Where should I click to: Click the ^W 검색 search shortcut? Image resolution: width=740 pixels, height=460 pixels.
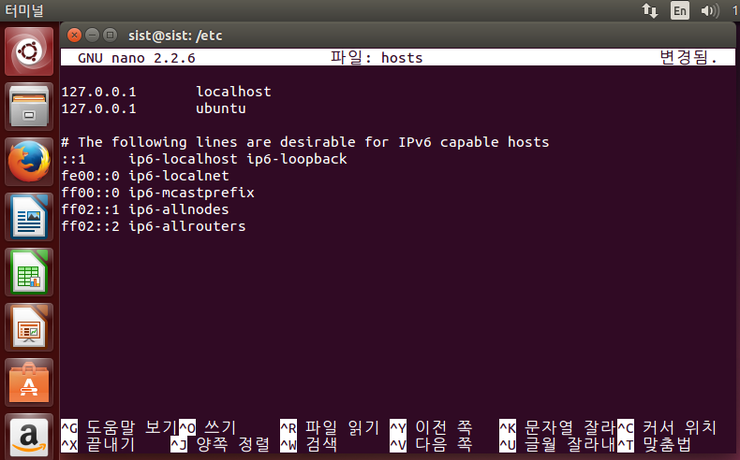point(310,443)
